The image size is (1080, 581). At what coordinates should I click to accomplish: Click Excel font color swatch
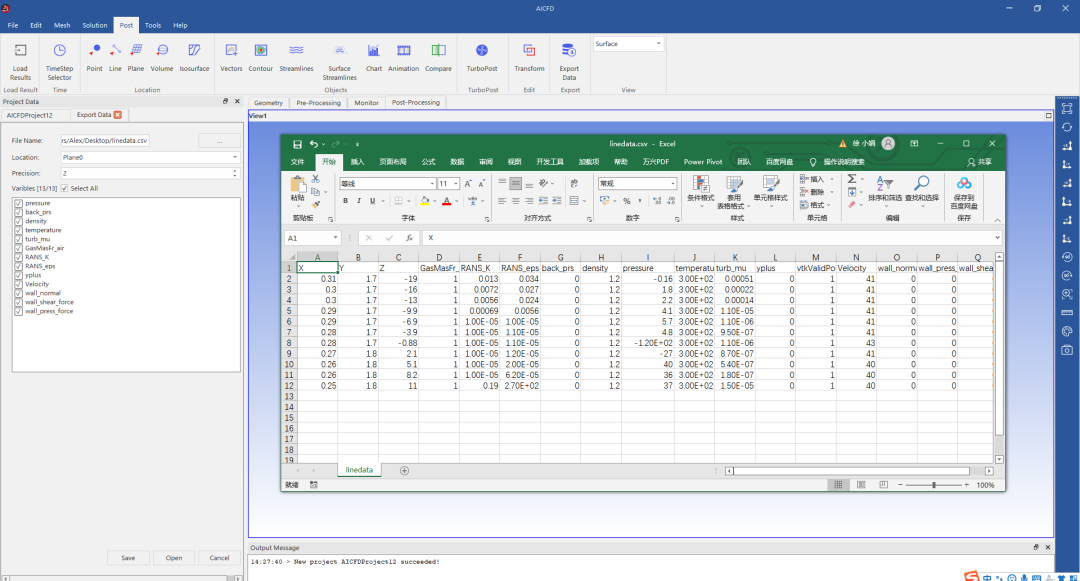(x=446, y=201)
